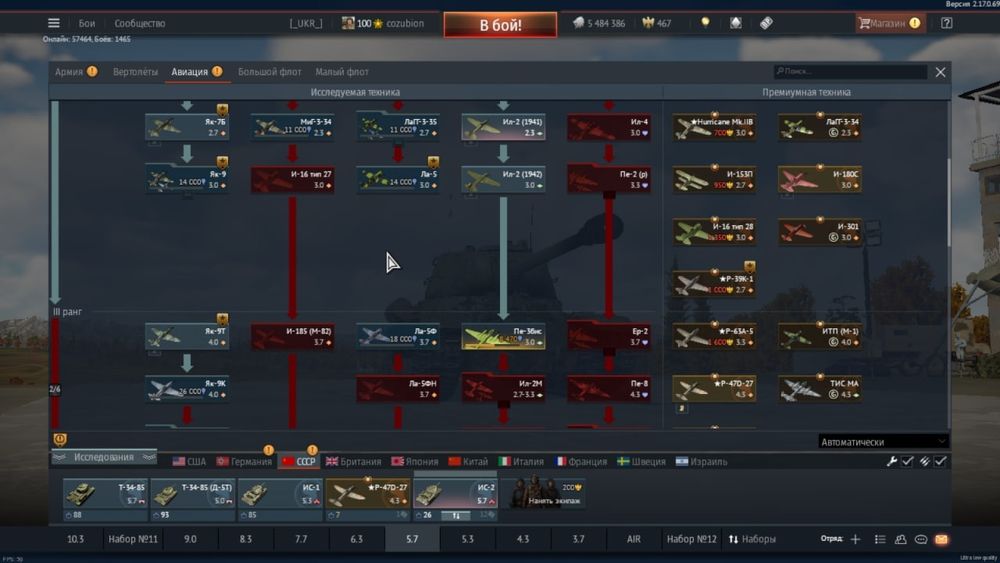This screenshot has width=1000, height=563.
Task: Open the Наборы presets button
Action: coord(753,539)
